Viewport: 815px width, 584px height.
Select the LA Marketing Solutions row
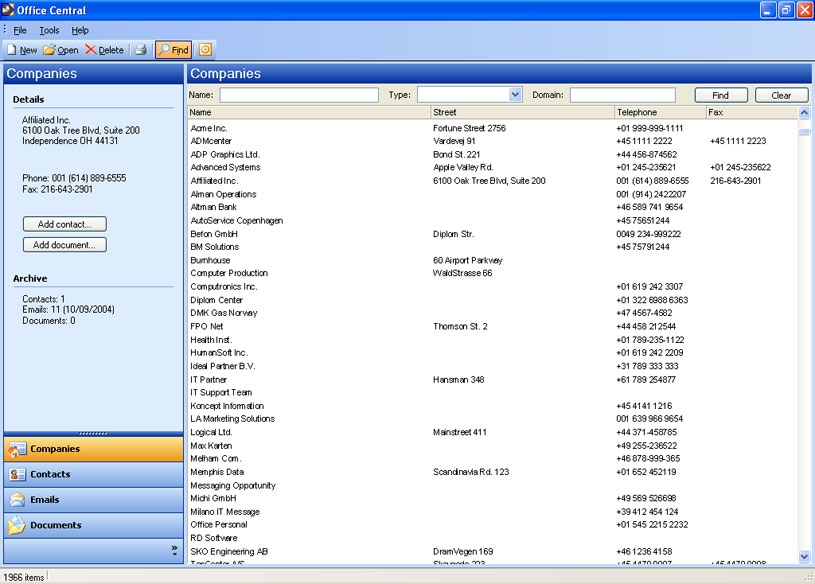(x=492, y=419)
